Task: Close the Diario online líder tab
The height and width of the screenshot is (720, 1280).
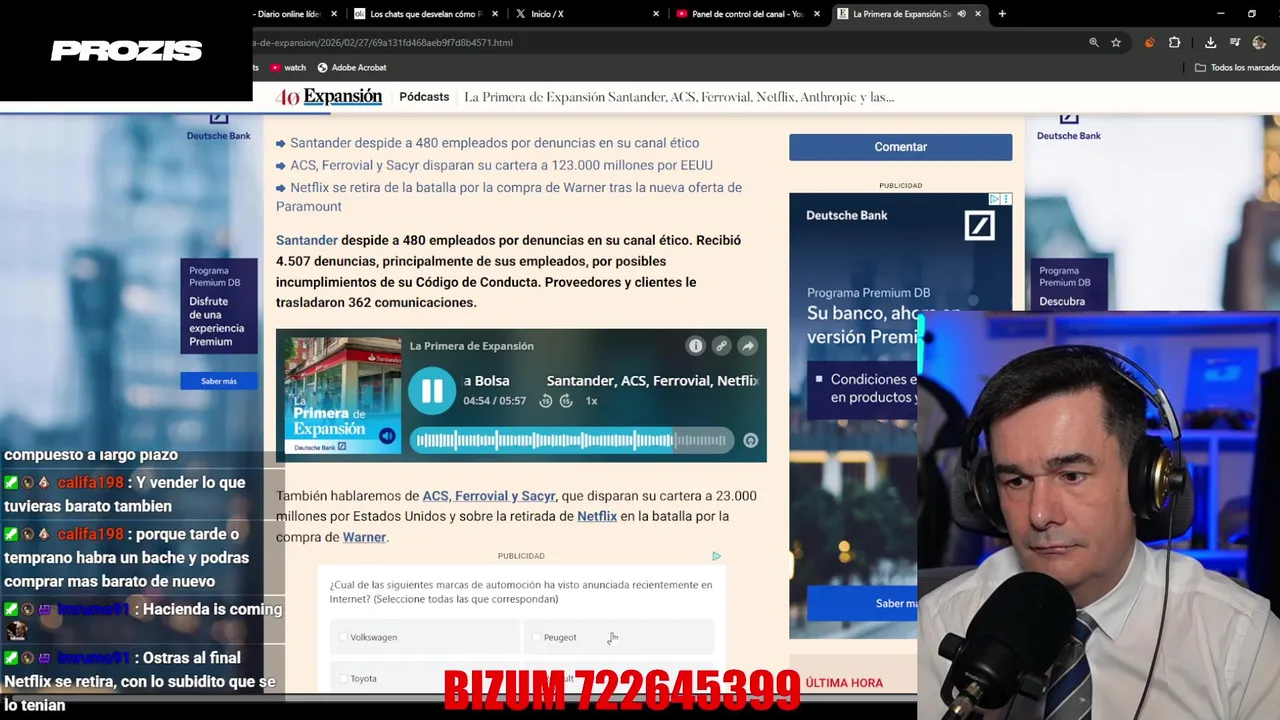Action: point(334,14)
